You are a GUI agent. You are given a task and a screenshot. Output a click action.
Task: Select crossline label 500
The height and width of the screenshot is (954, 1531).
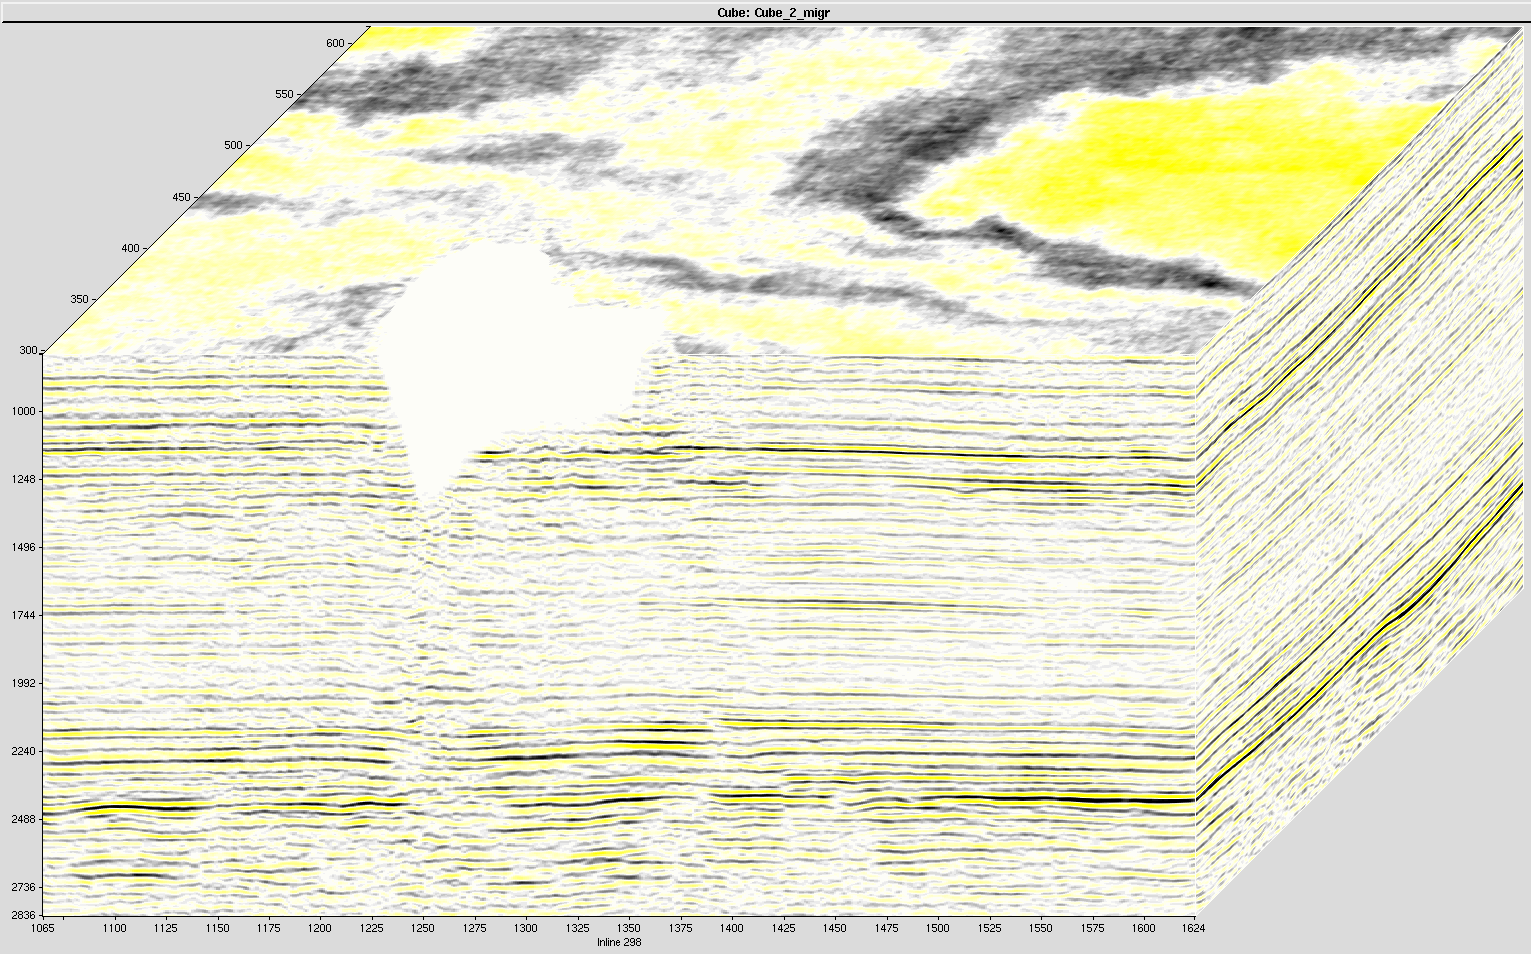click(233, 145)
